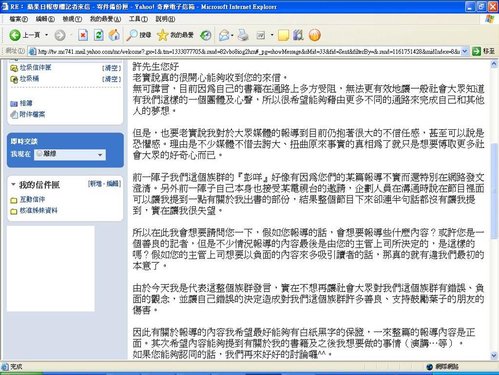Click the Research books toolbar icon

(298, 35)
